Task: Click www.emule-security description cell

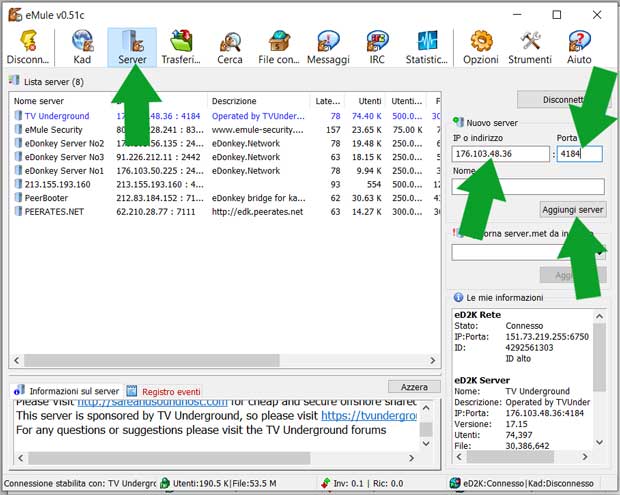Action: tap(258, 130)
